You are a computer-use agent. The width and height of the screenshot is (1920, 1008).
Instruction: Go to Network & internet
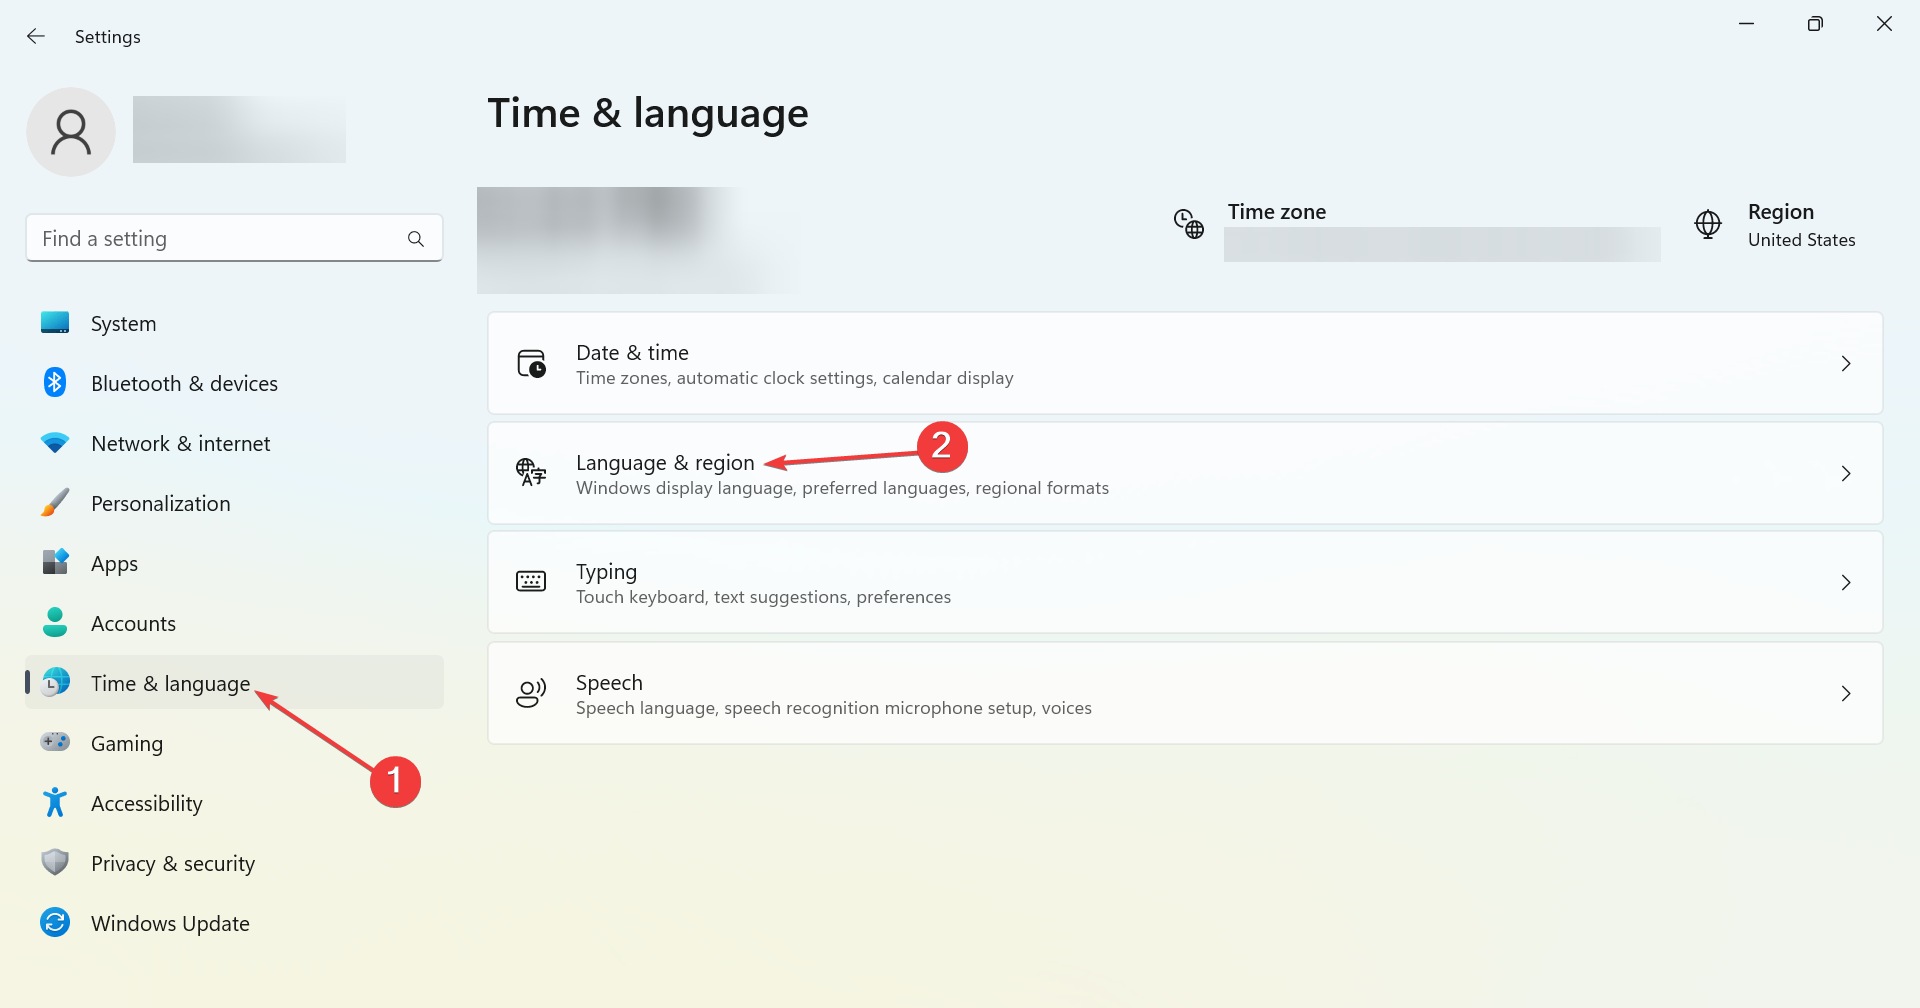pyautogui.click(x=234, y=443)
